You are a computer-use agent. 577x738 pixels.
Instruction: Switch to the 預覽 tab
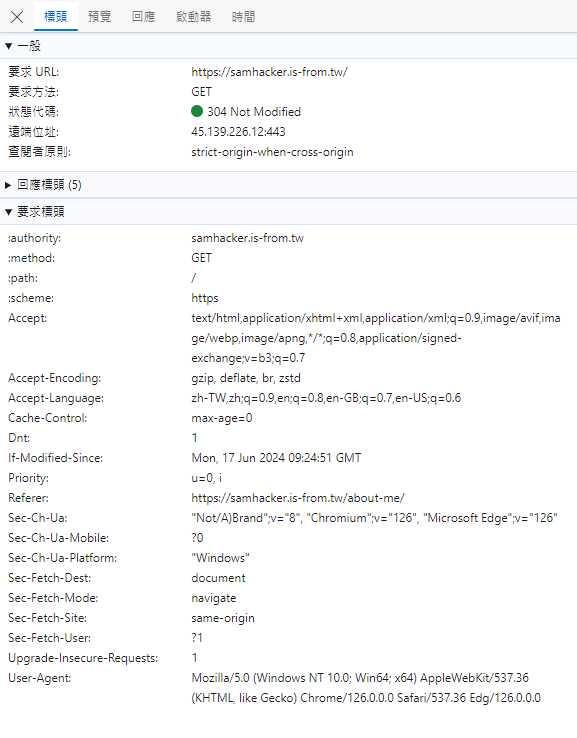[100, 17]
